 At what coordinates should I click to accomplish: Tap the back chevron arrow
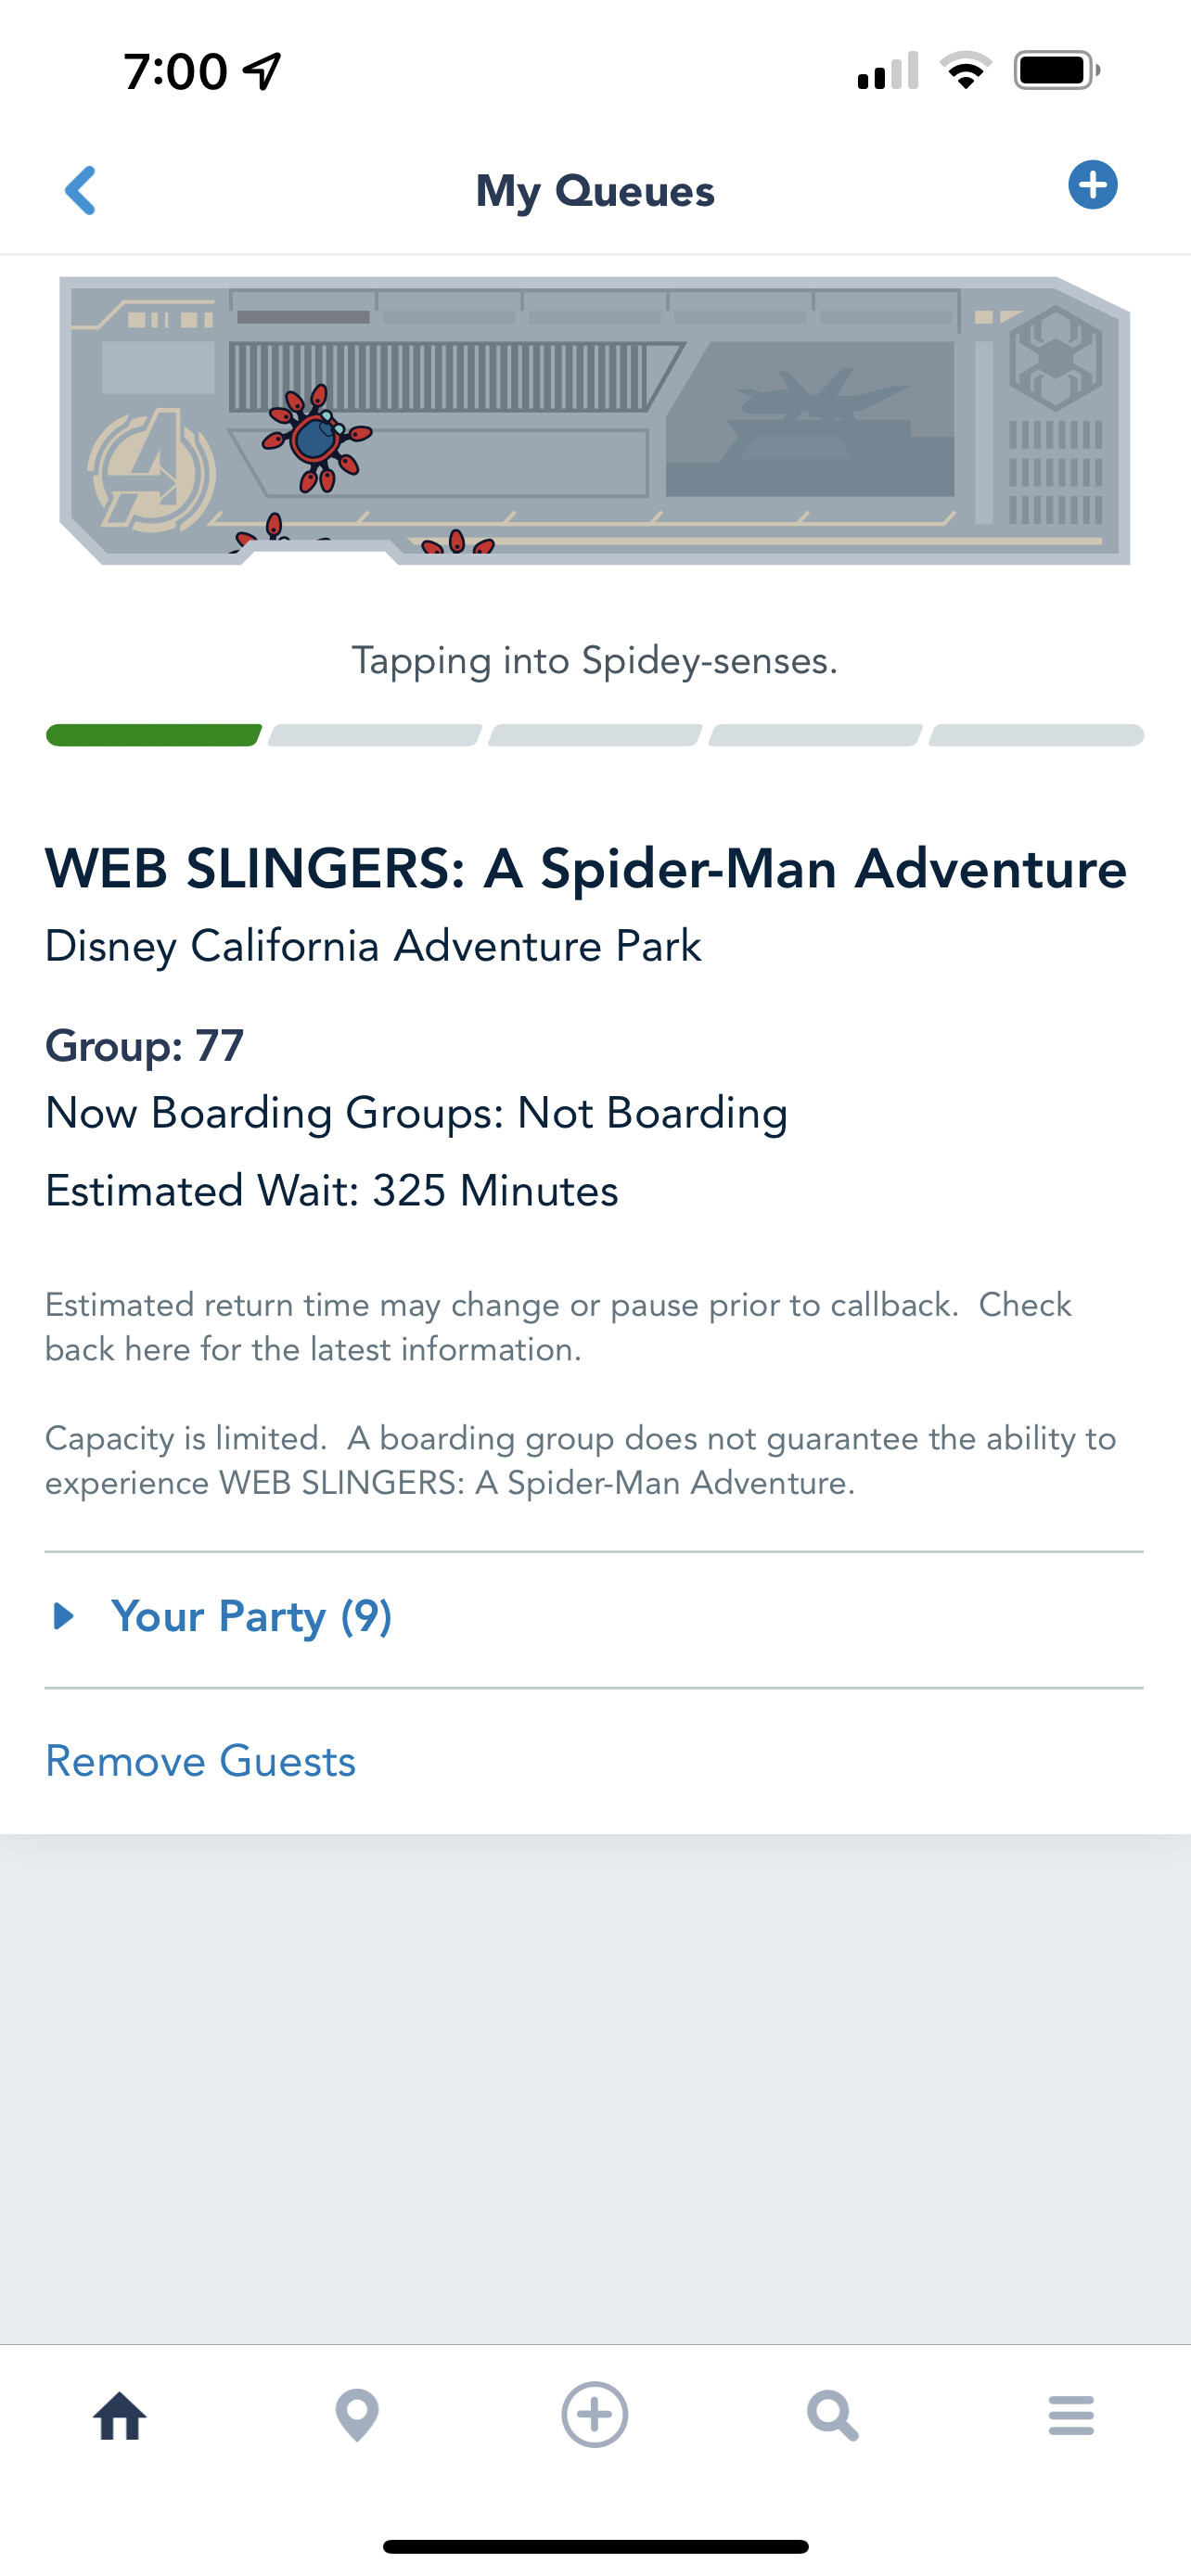(x=80, y=190)
